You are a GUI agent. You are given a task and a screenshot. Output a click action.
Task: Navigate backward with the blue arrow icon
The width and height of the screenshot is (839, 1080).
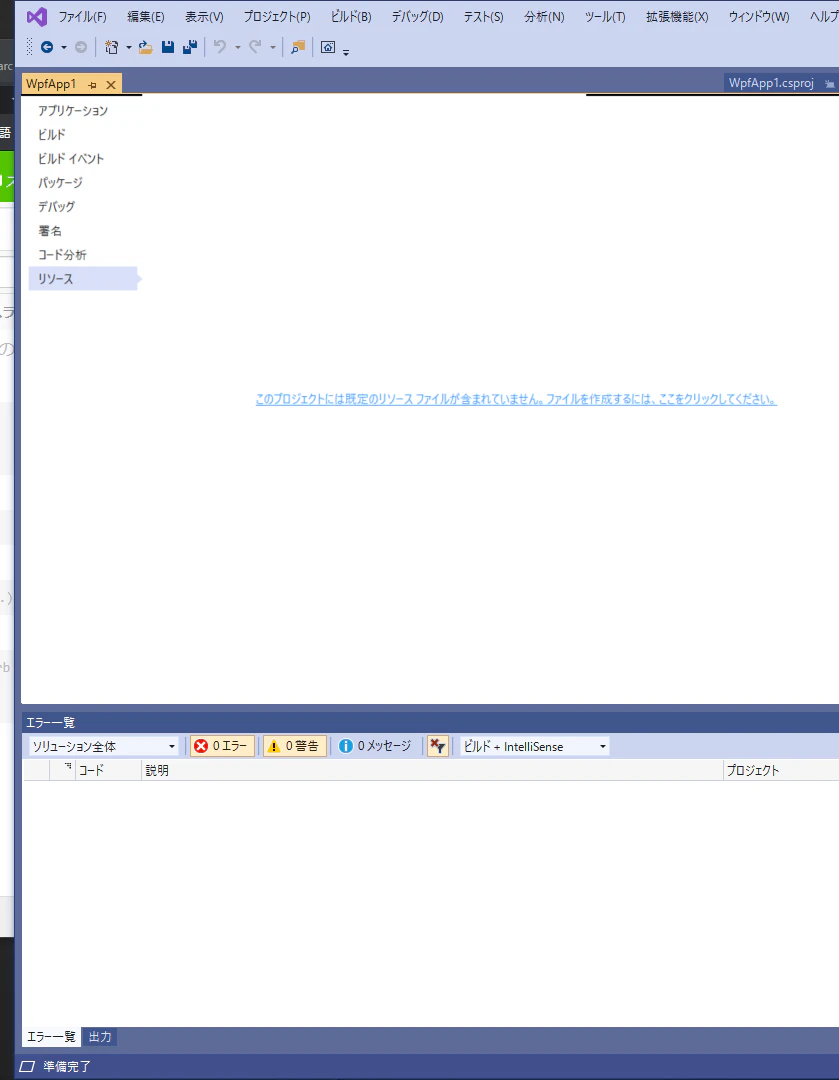47,47
